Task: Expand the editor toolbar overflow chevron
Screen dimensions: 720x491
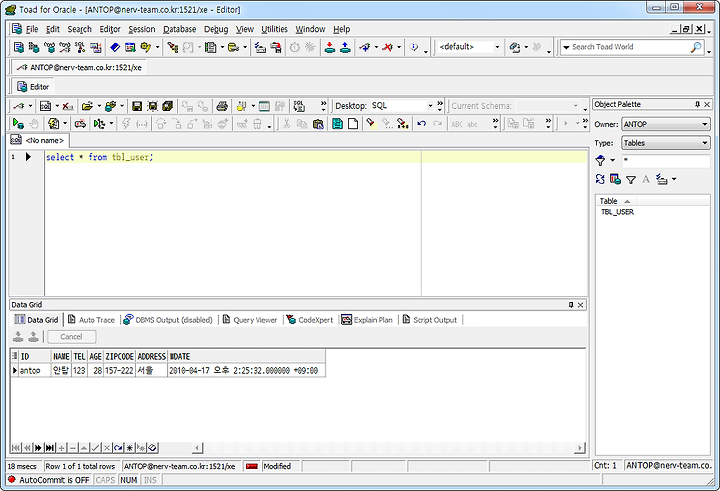Action: pos(323,106)
